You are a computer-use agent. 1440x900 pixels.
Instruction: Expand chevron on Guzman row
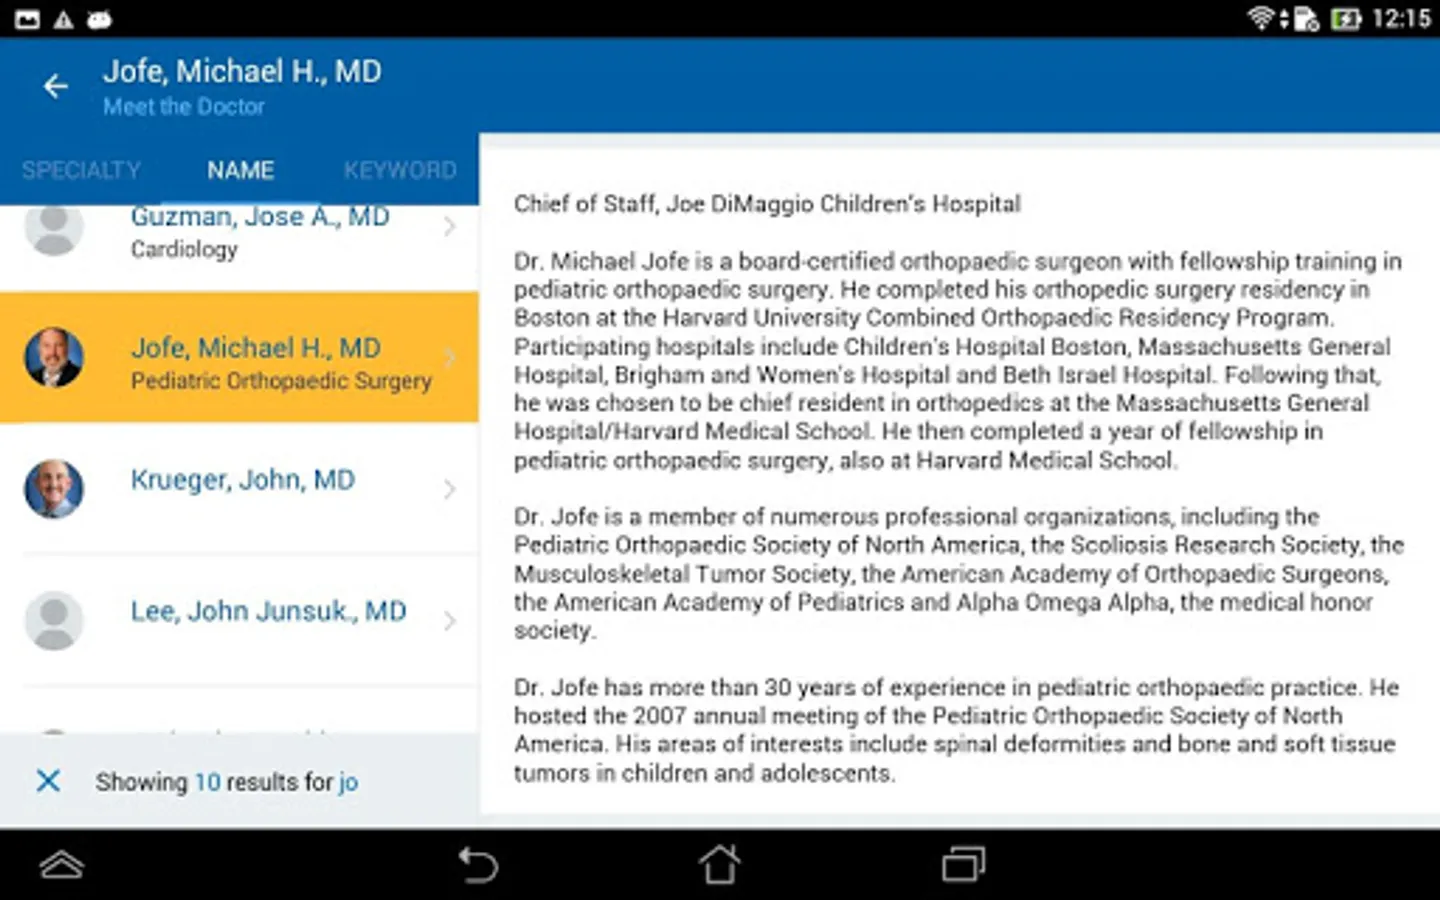(x=450, y=227)
